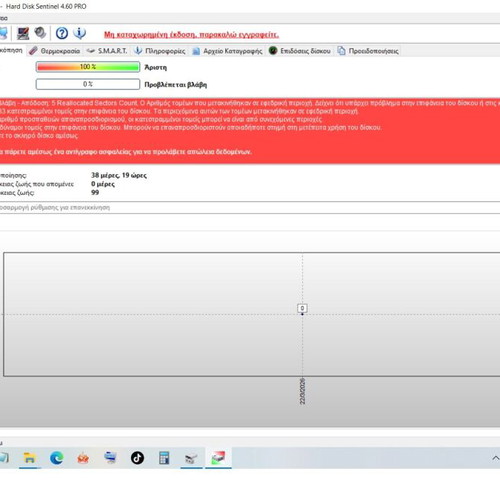Click the laptop monitor toolbar icon
The width and height of the screenshot is (500, 500).
pos(23,33)
